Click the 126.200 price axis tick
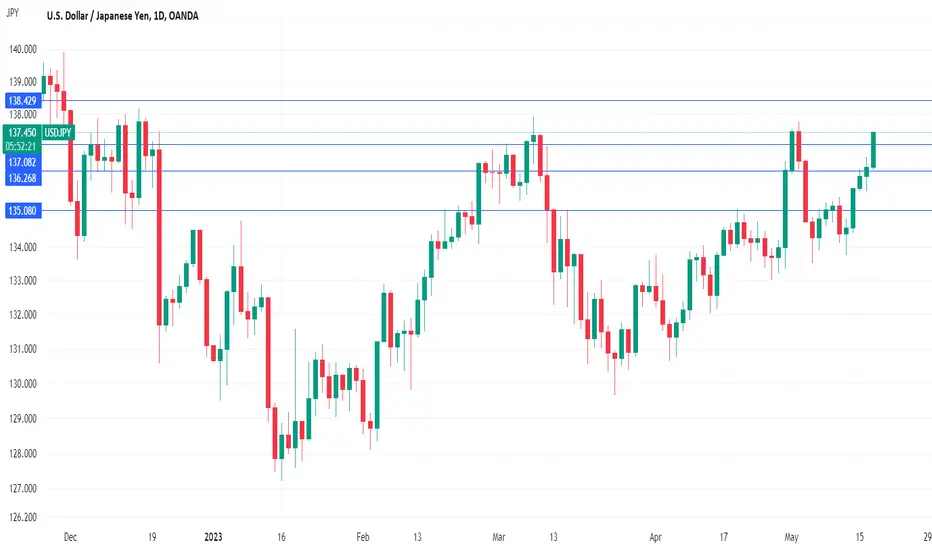The height and width of the screenshot is (550, 932). point(23,517)
